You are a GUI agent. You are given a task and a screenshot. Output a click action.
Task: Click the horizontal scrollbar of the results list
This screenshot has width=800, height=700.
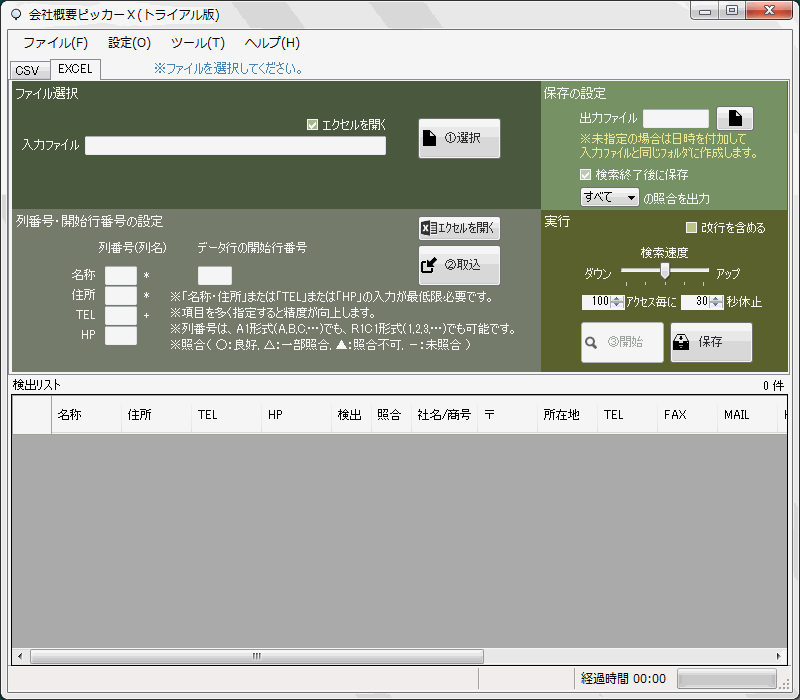tap(256, 656)
